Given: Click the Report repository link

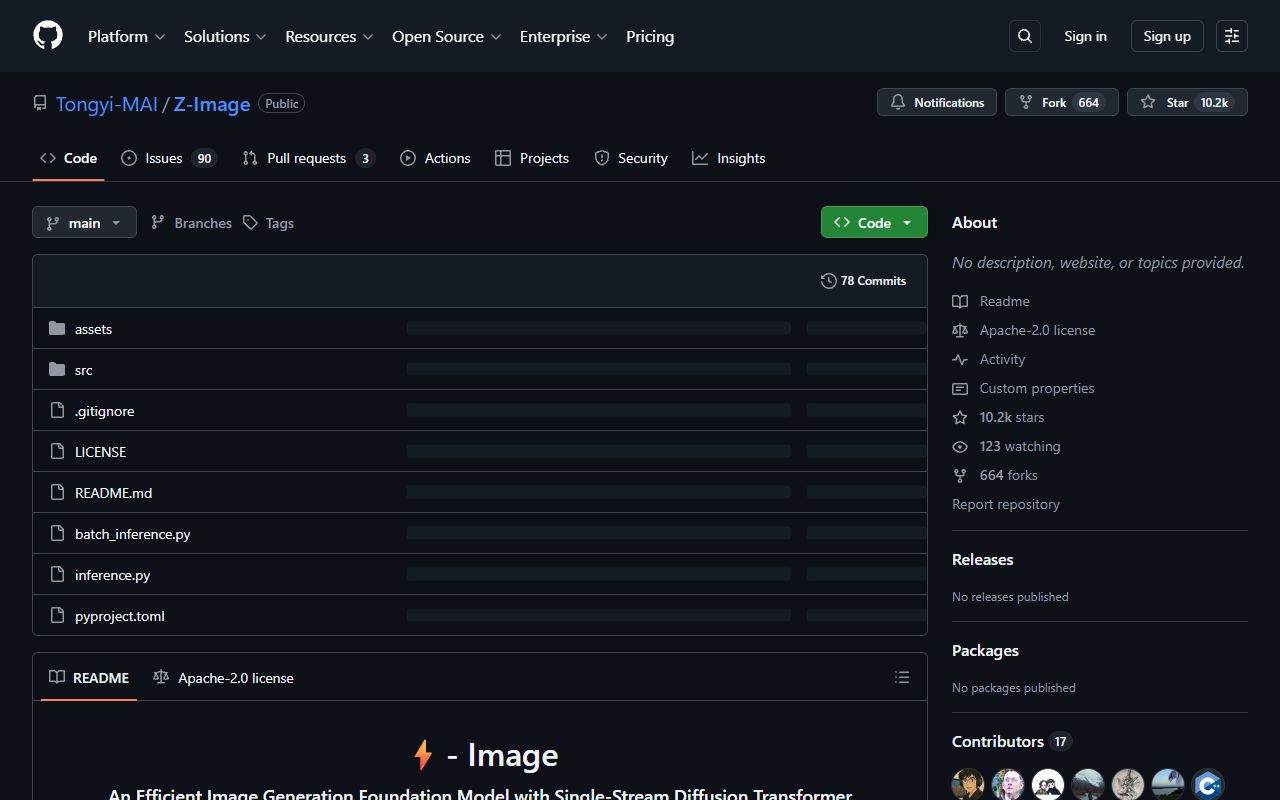Looking at the screenshot, I should coord(1005,503).
